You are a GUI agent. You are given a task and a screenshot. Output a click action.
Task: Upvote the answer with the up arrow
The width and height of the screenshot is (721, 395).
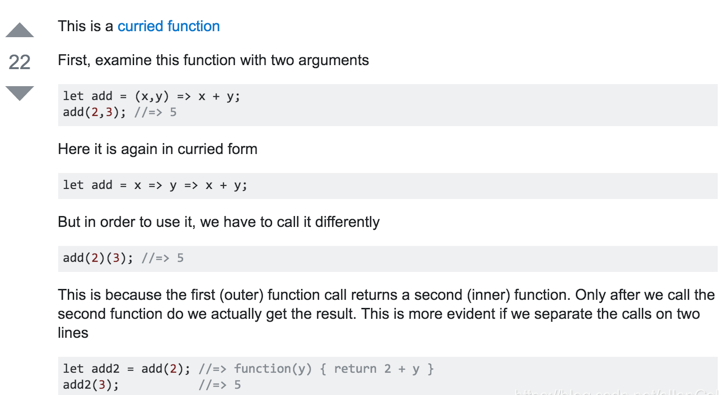tap(19, 30)
